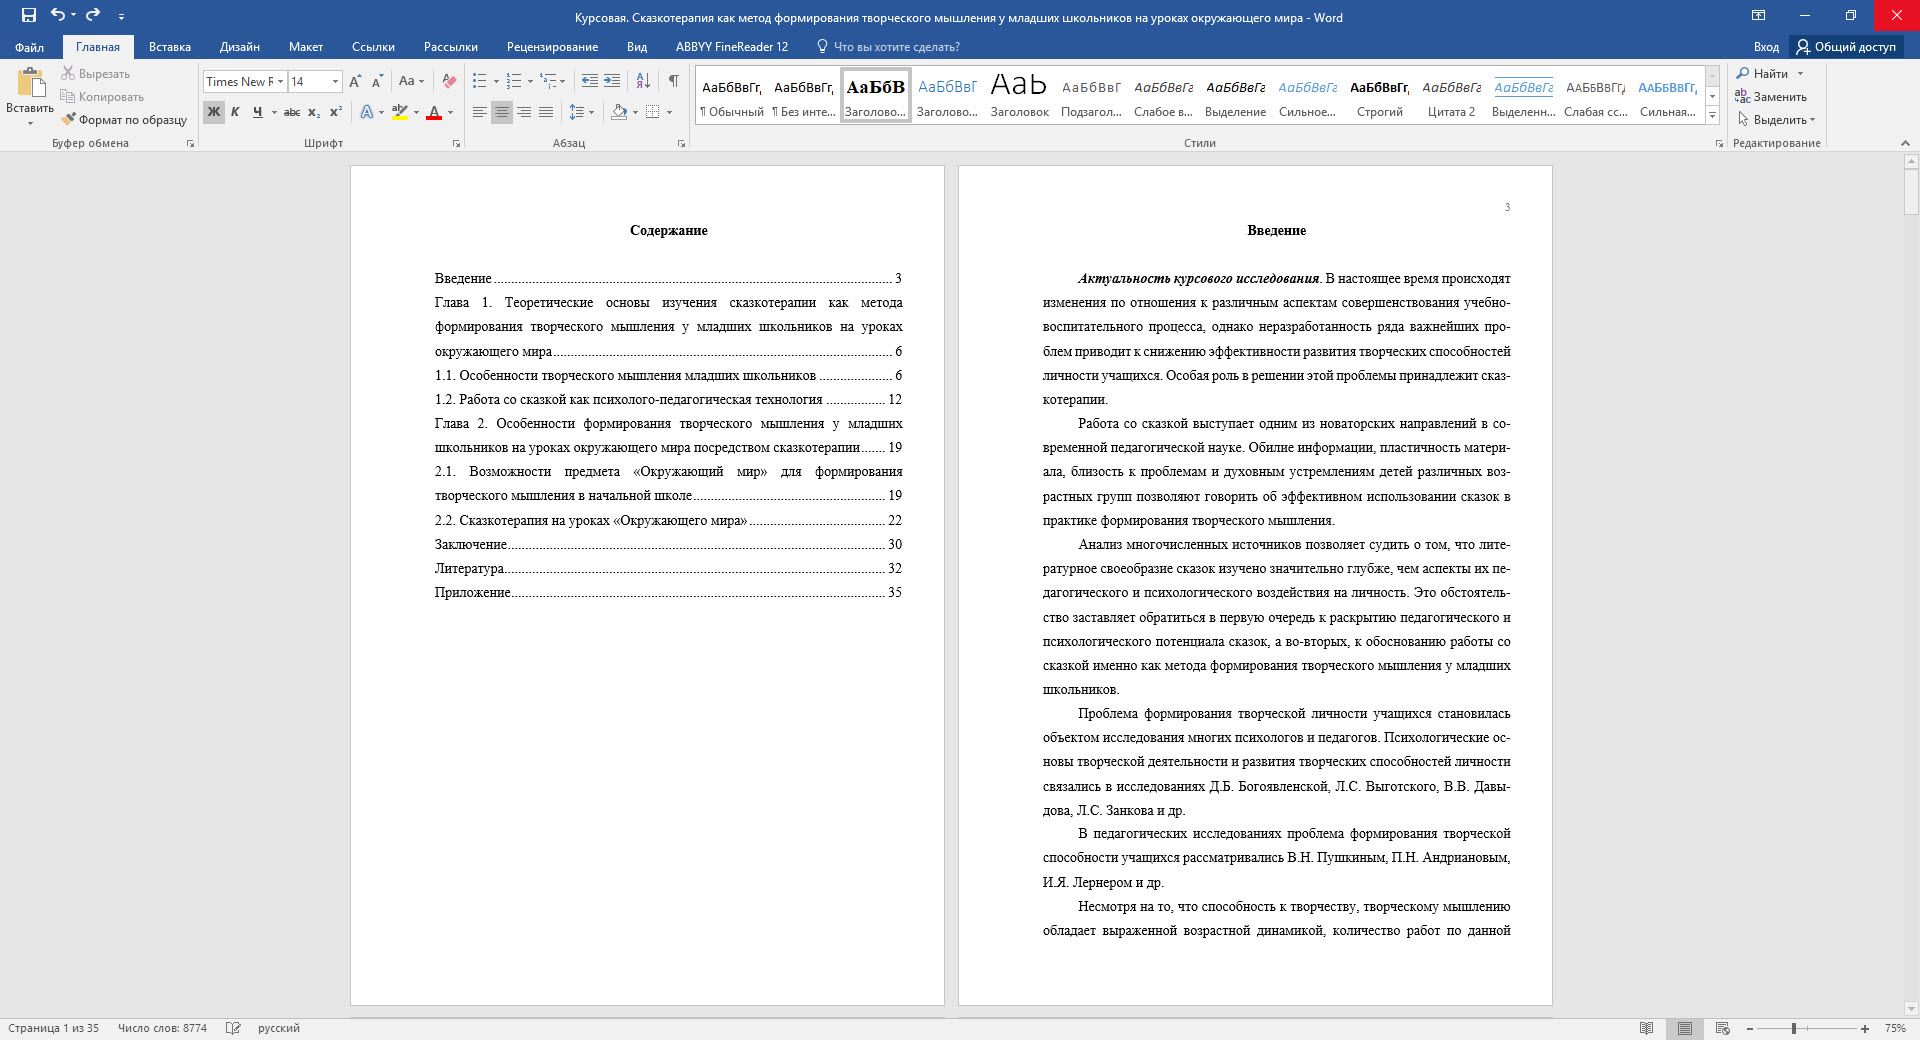Decrease paragraph indent
1920x1040 pixels.
click(590, 82)
